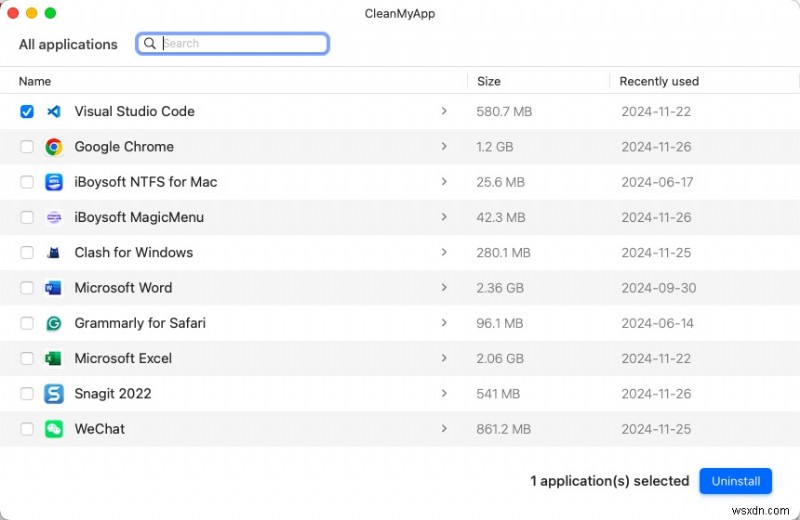This screenshot has height=520, width=800.
Task: Click the 2.36 GB size value
Action: pos(500,288)
